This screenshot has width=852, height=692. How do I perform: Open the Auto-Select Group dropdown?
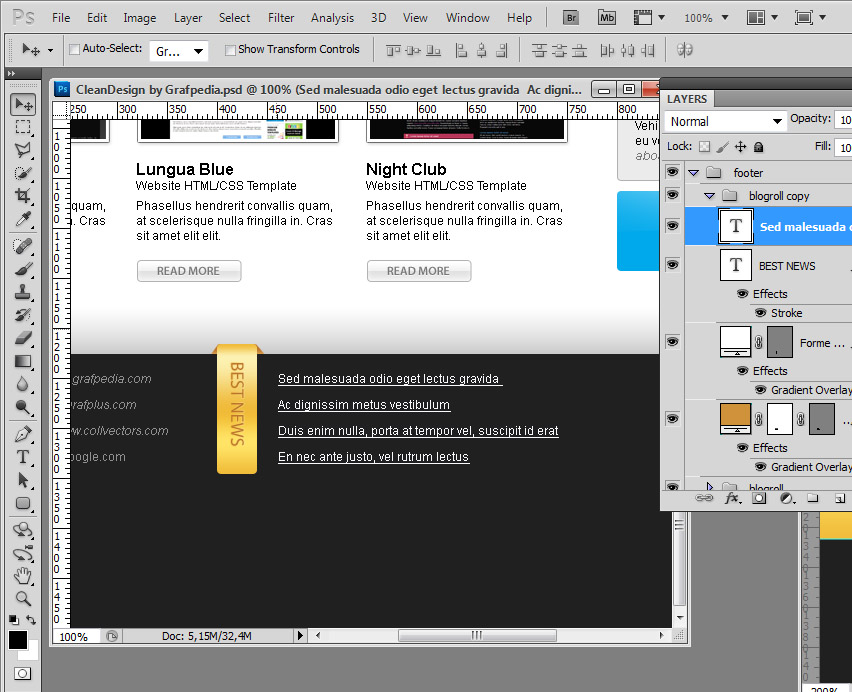click(x=179, y=51)
